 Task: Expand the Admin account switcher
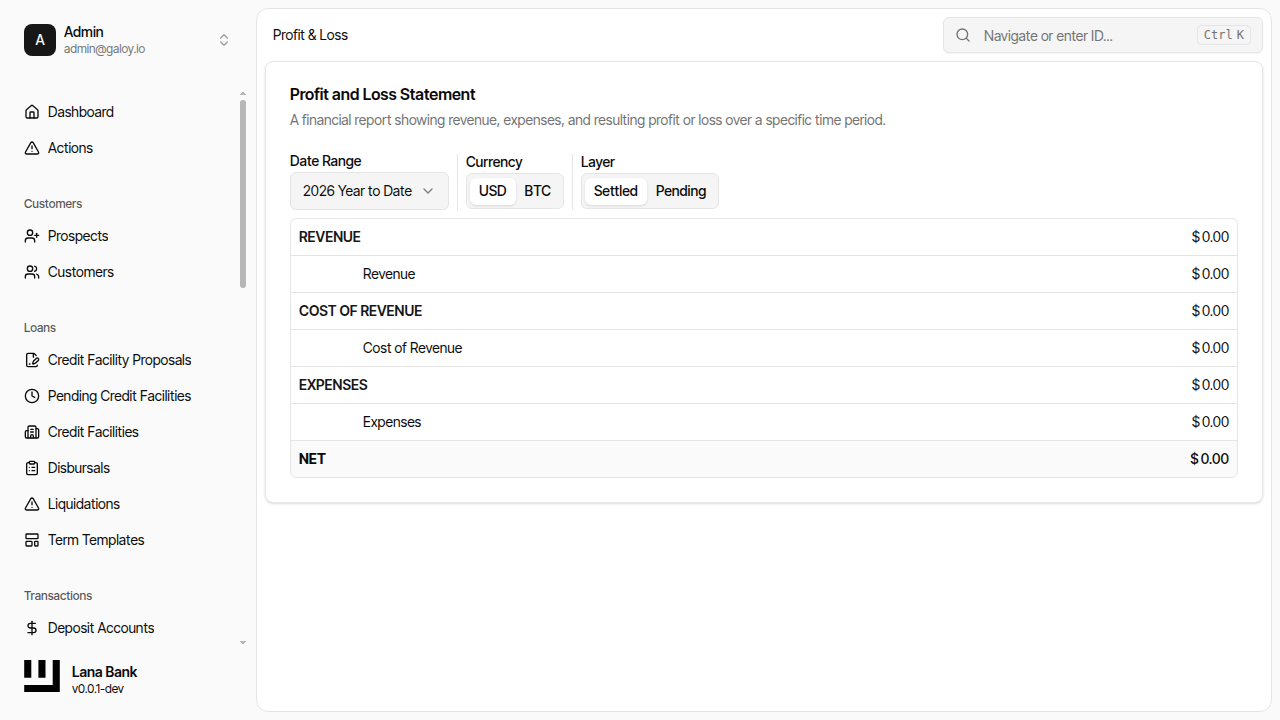click(x=224, y=40)
